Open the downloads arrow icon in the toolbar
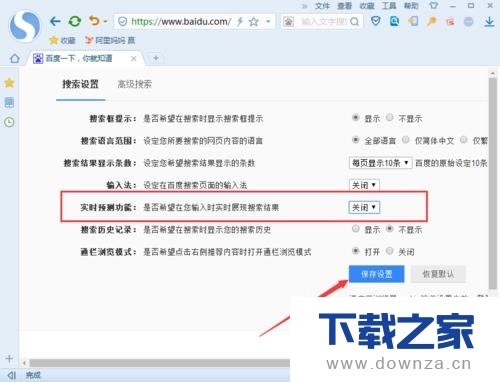 (489, 22)
